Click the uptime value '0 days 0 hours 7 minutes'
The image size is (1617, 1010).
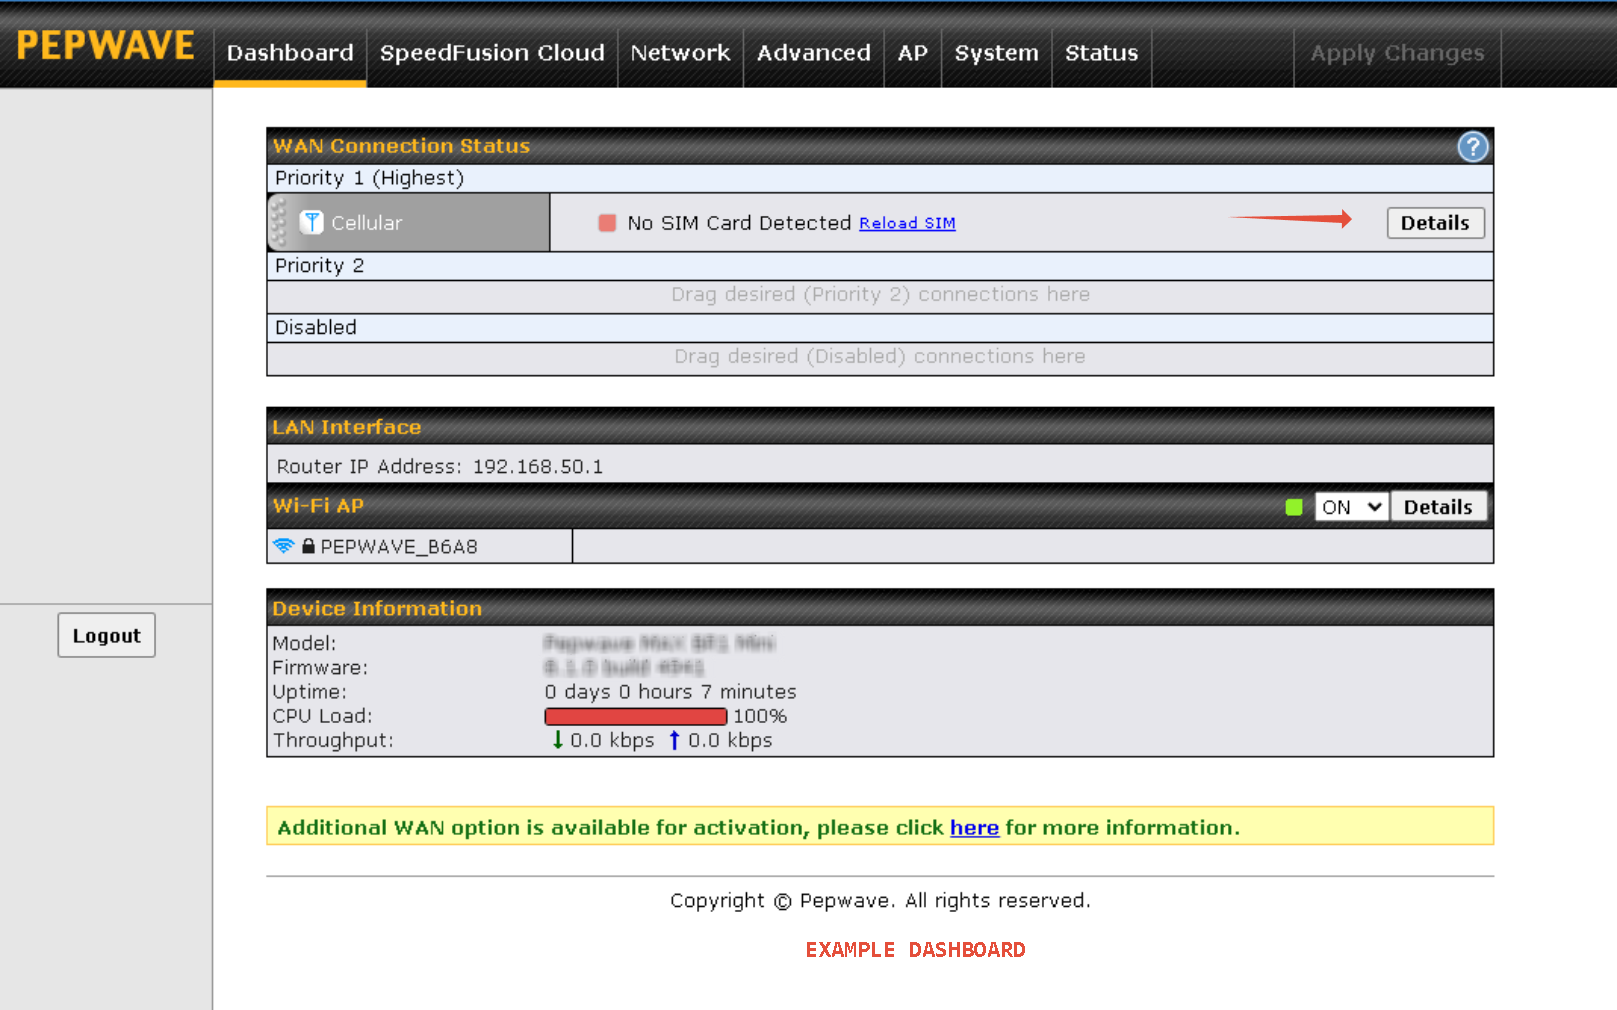(670, 692)
